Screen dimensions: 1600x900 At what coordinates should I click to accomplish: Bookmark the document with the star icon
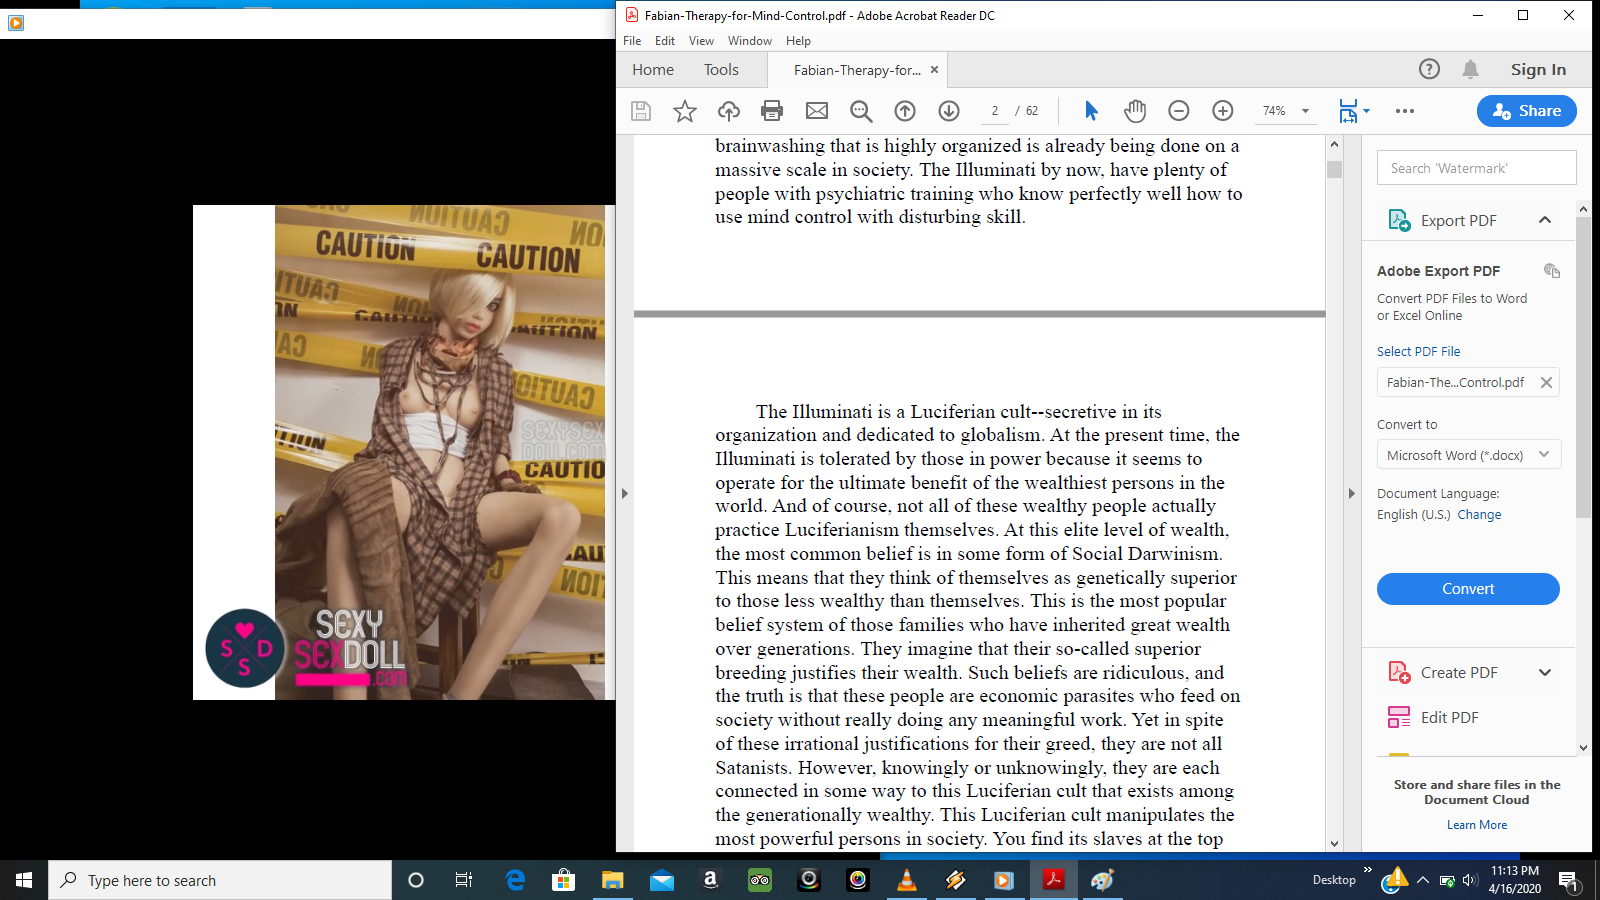(685, 111)
